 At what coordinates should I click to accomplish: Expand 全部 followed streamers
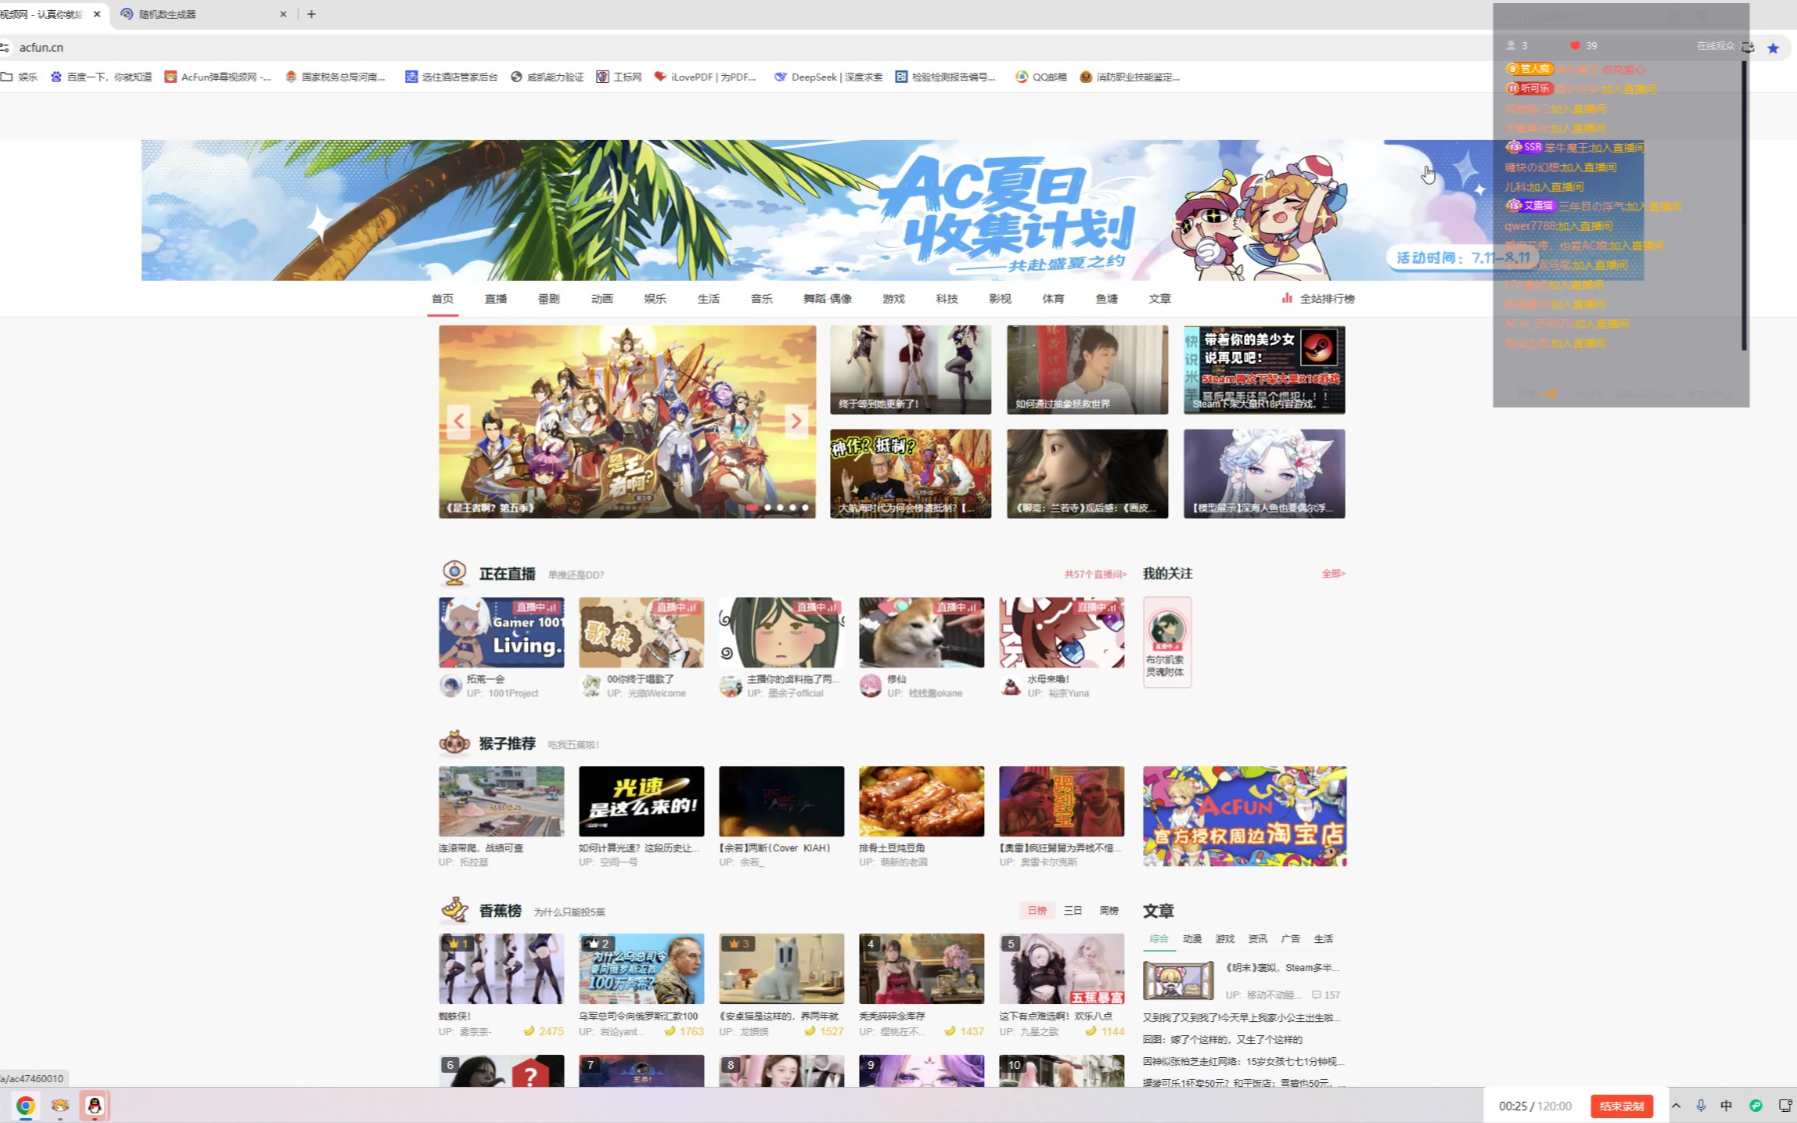pos(1333,573)
